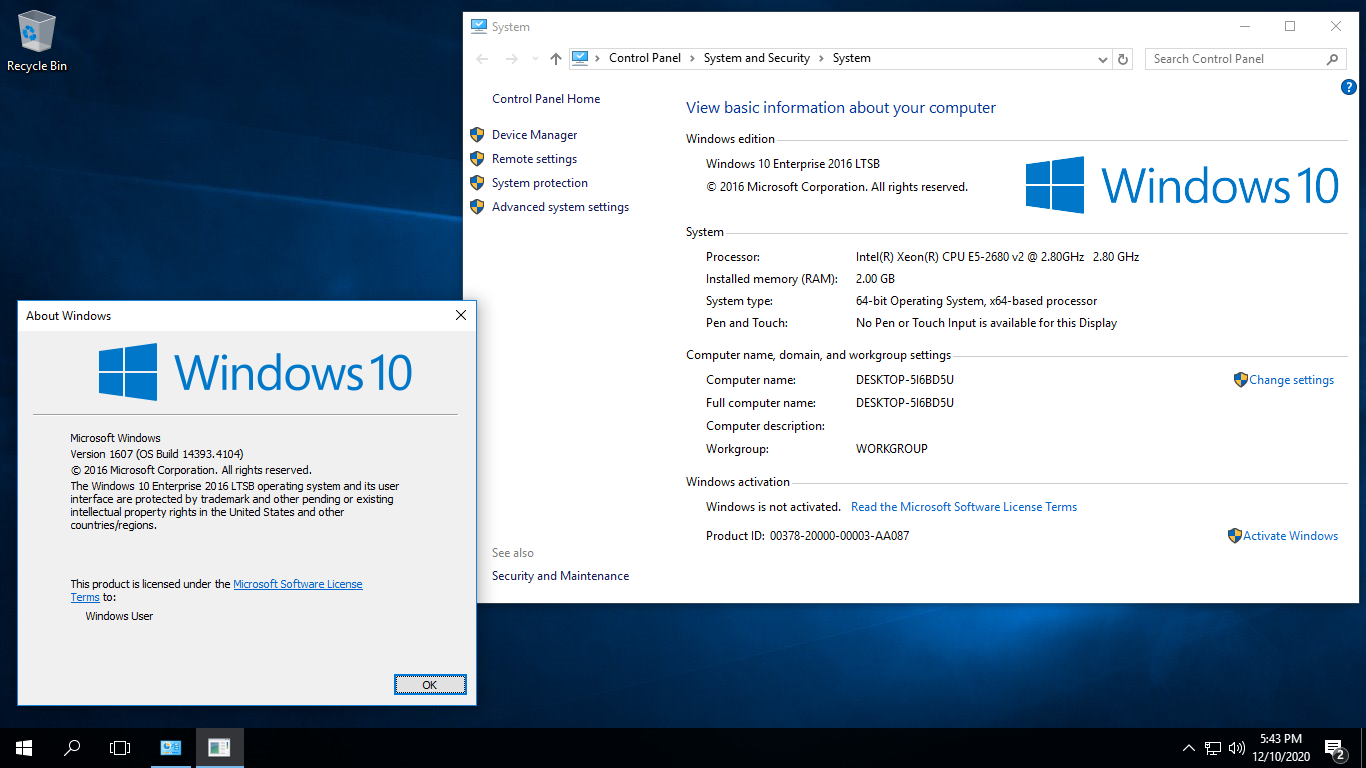Open the Recycle Bin desktop icon
Image resolution: width=1366 pixels, height=768 pixels.
(x=37, y=41)
